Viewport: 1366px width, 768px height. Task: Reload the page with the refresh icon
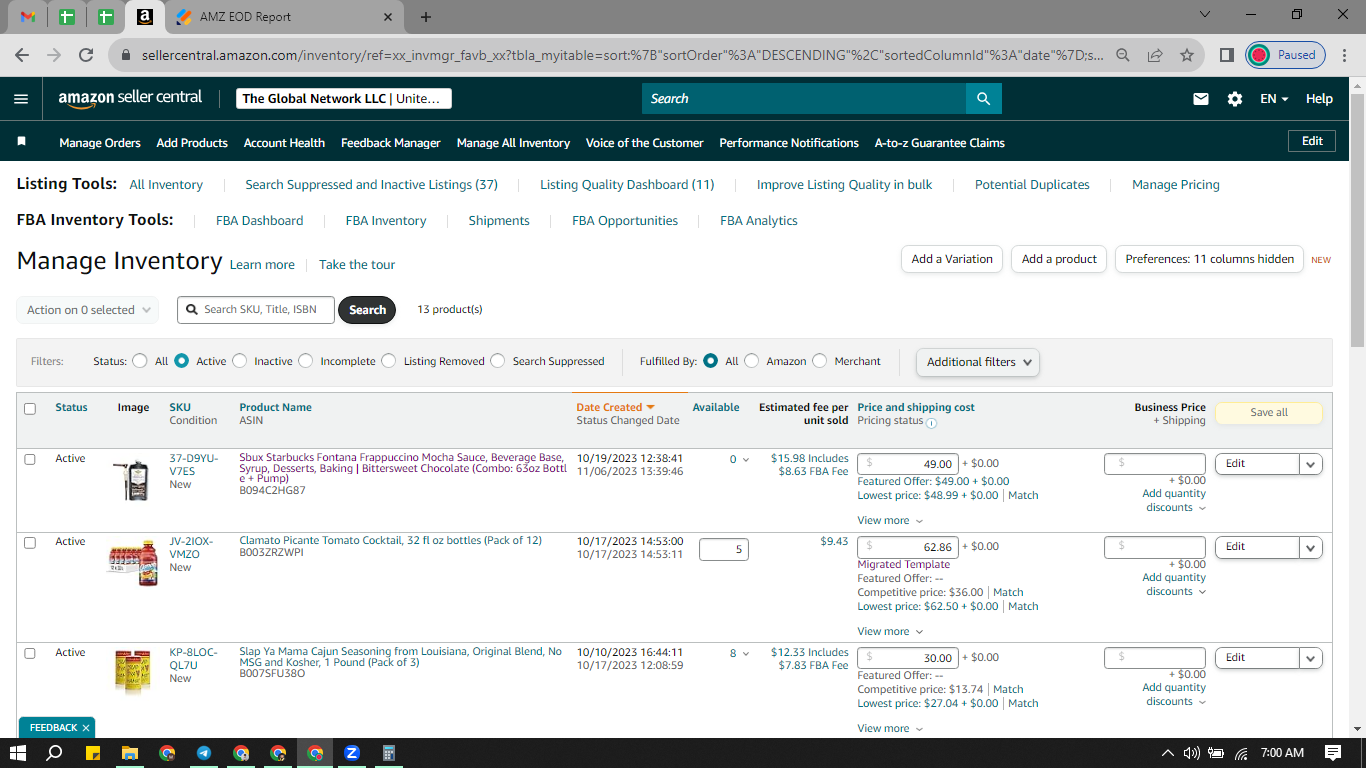pos(86,55)
